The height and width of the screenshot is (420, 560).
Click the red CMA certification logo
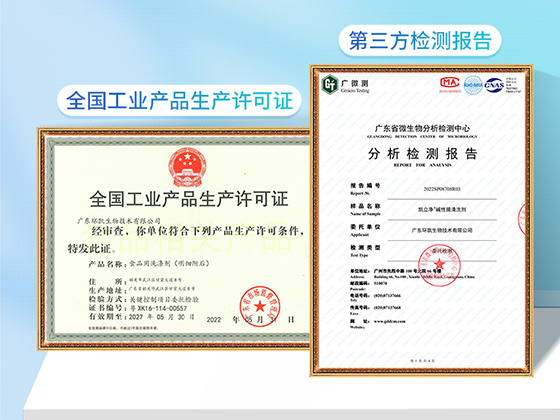pos(450,85)
